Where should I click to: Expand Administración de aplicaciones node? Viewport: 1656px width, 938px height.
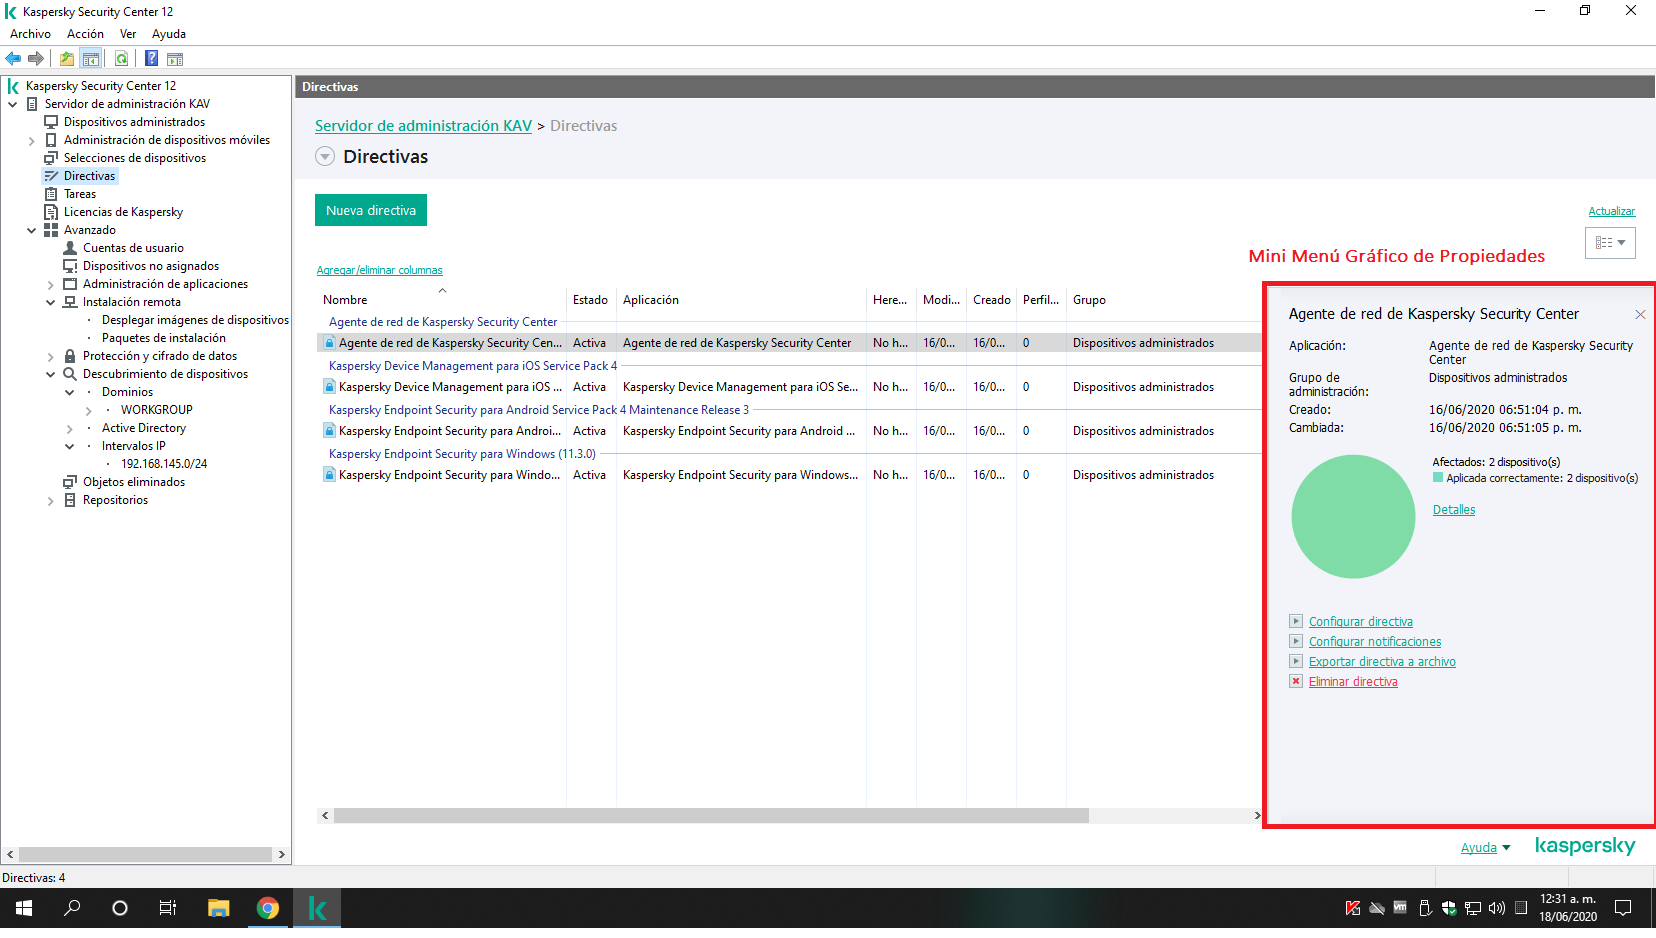(51, 284)
